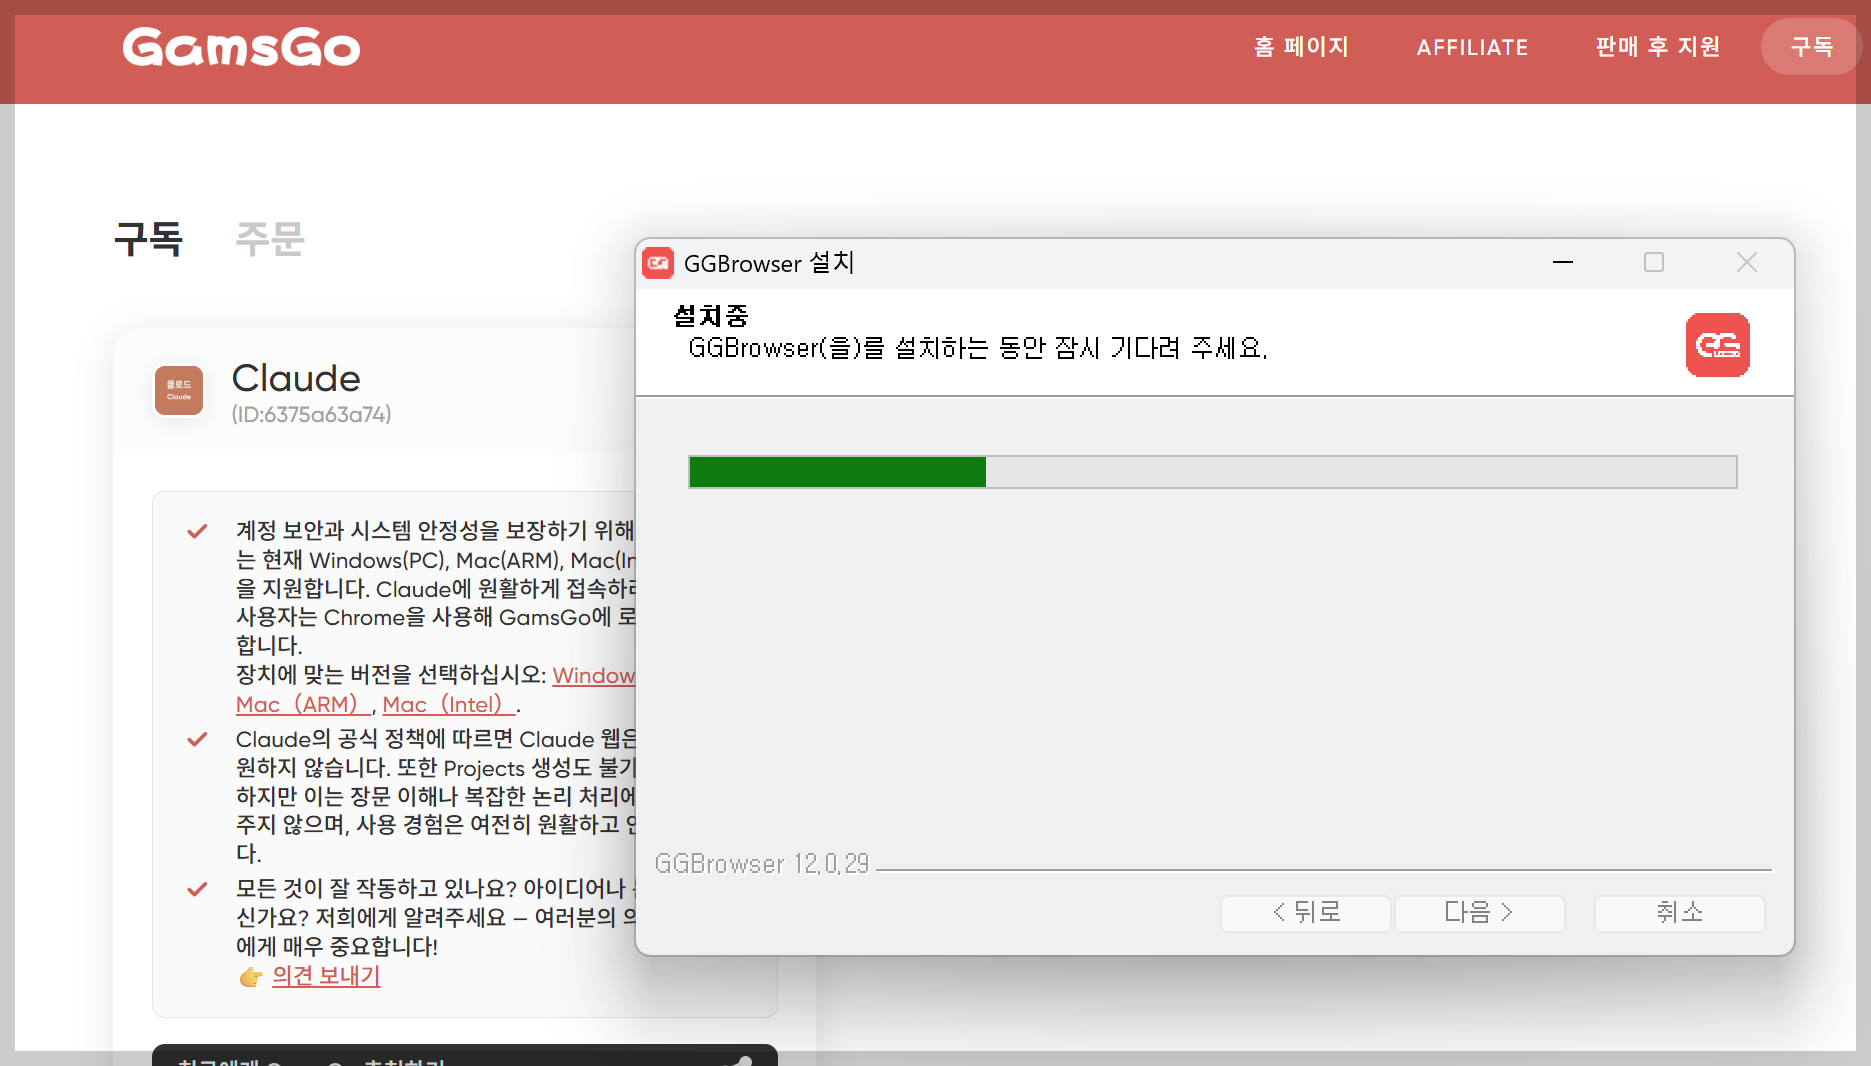Cancel installation with the 취소 button
Viewport: 1871px width, 1066px height.
pyautogui.click(x=1680, y=913)
